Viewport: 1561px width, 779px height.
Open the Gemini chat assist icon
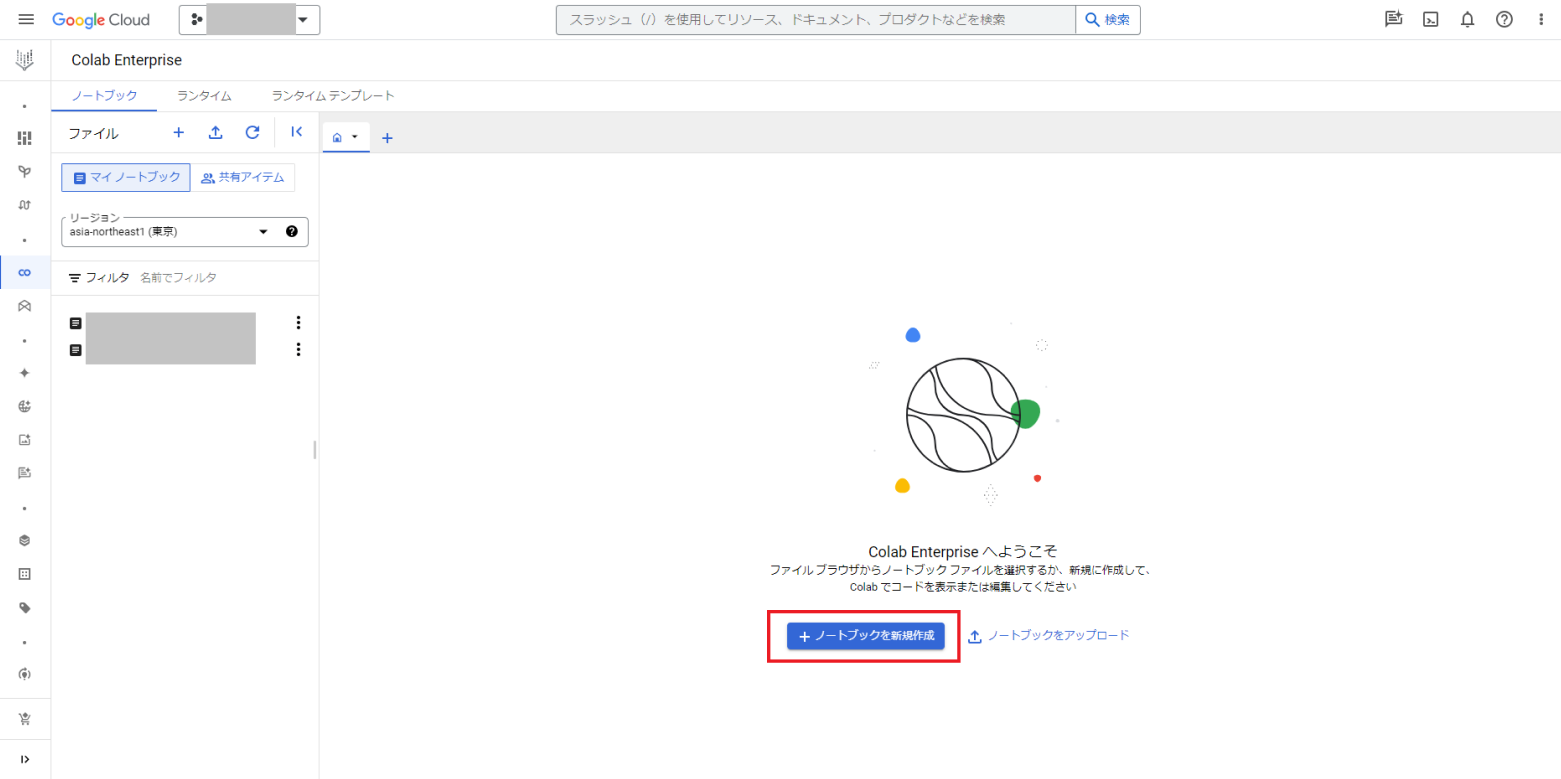(x=1393, y=19)
